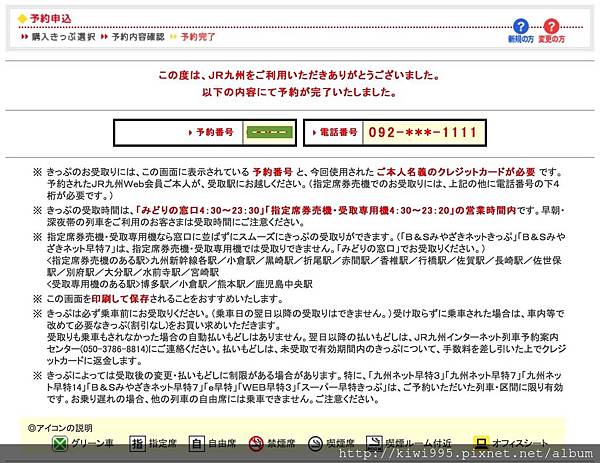
Task: Click the phone number 092-***-1111
Action: click(x=423, y=133)
